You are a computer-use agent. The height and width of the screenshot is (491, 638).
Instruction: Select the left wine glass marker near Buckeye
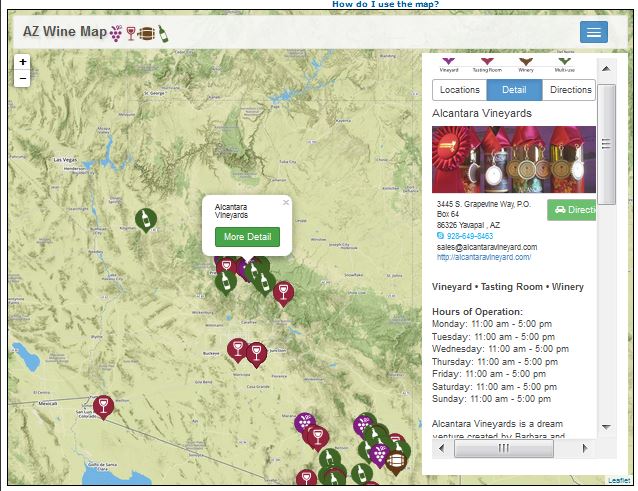coord(238,350)
